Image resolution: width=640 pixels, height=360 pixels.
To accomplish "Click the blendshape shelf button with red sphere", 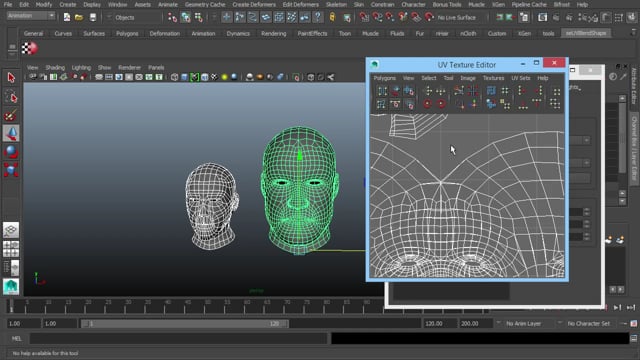I will coord(29,48).
